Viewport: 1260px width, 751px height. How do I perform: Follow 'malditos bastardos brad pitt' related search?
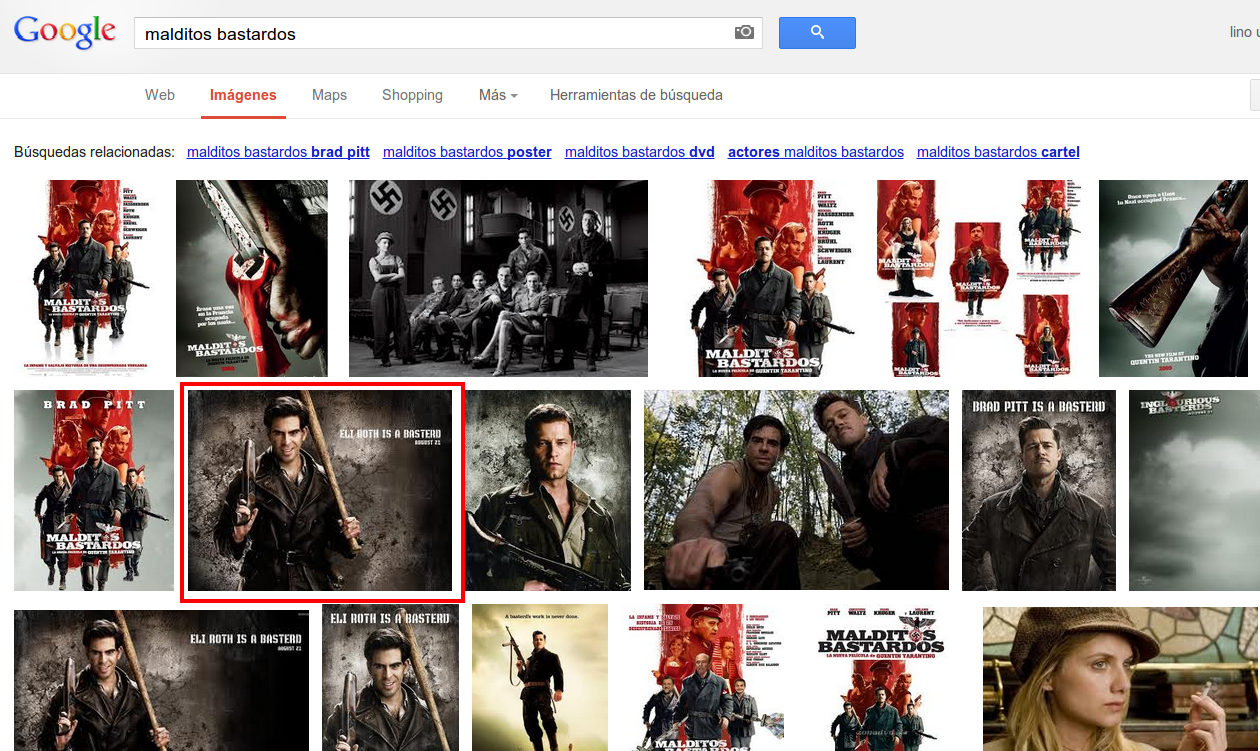tap(278, 152)
